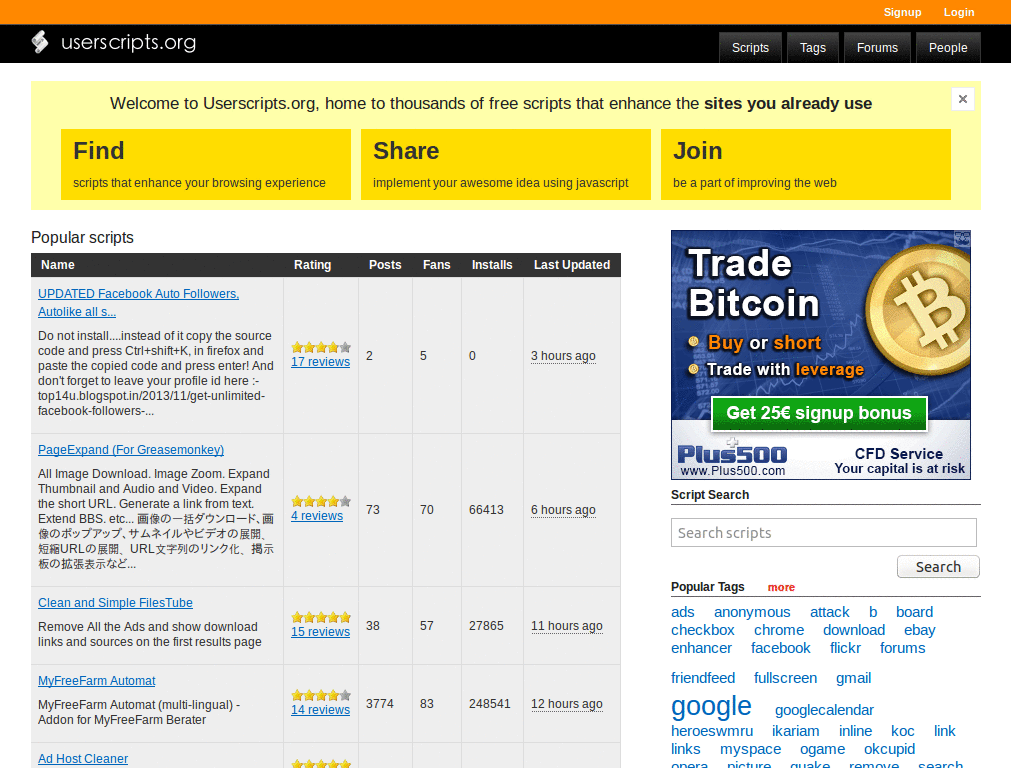Select the 'heroeswmru' tag

[712, 731]
